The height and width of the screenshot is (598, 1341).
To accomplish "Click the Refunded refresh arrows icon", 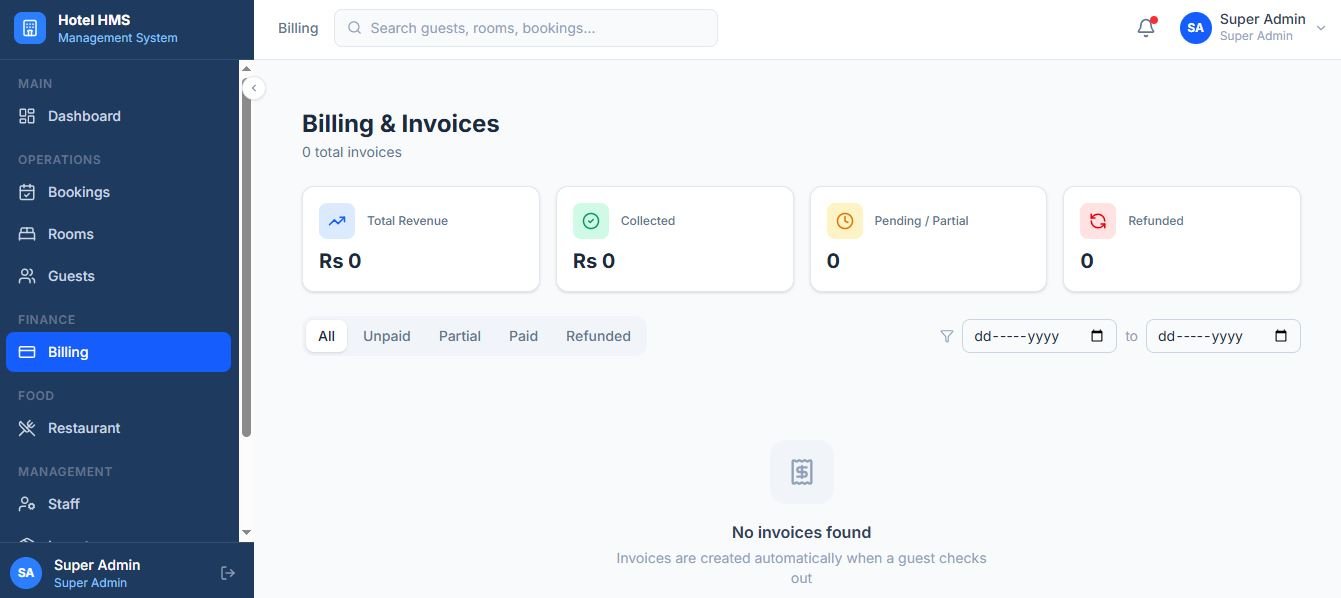I will click(x=1098, y=221).
